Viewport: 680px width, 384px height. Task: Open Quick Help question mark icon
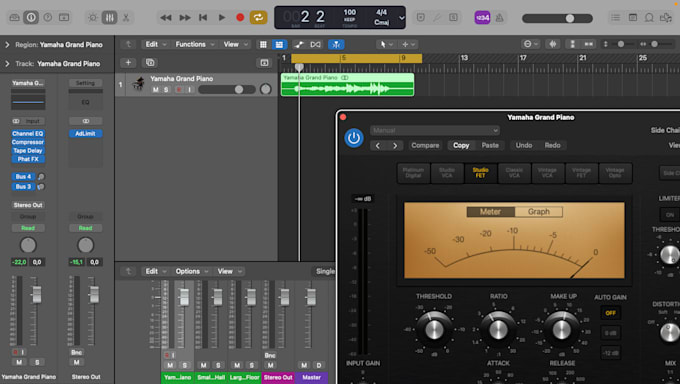click(48, 17)
